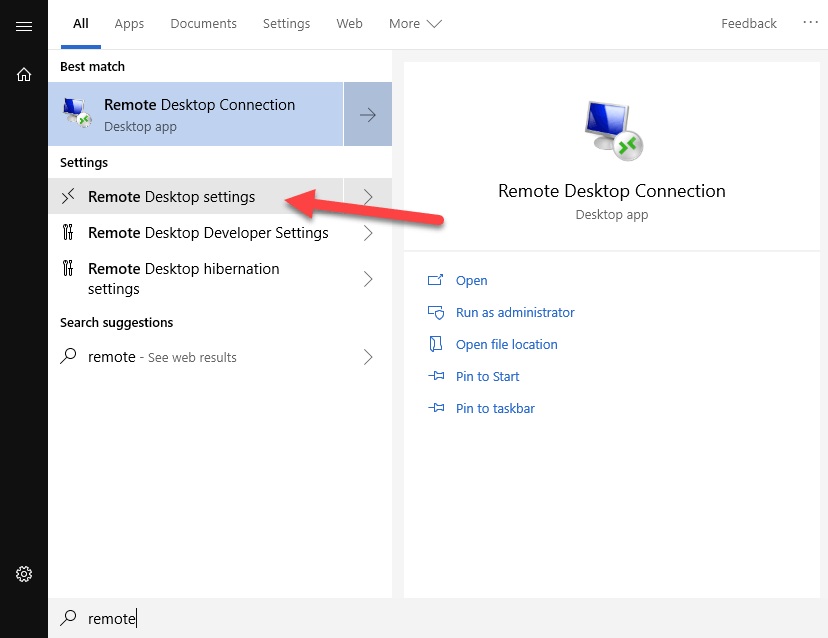Open Remote Desktop Connection via Open link
Screen dimensions: 828x638
point(472,280)
